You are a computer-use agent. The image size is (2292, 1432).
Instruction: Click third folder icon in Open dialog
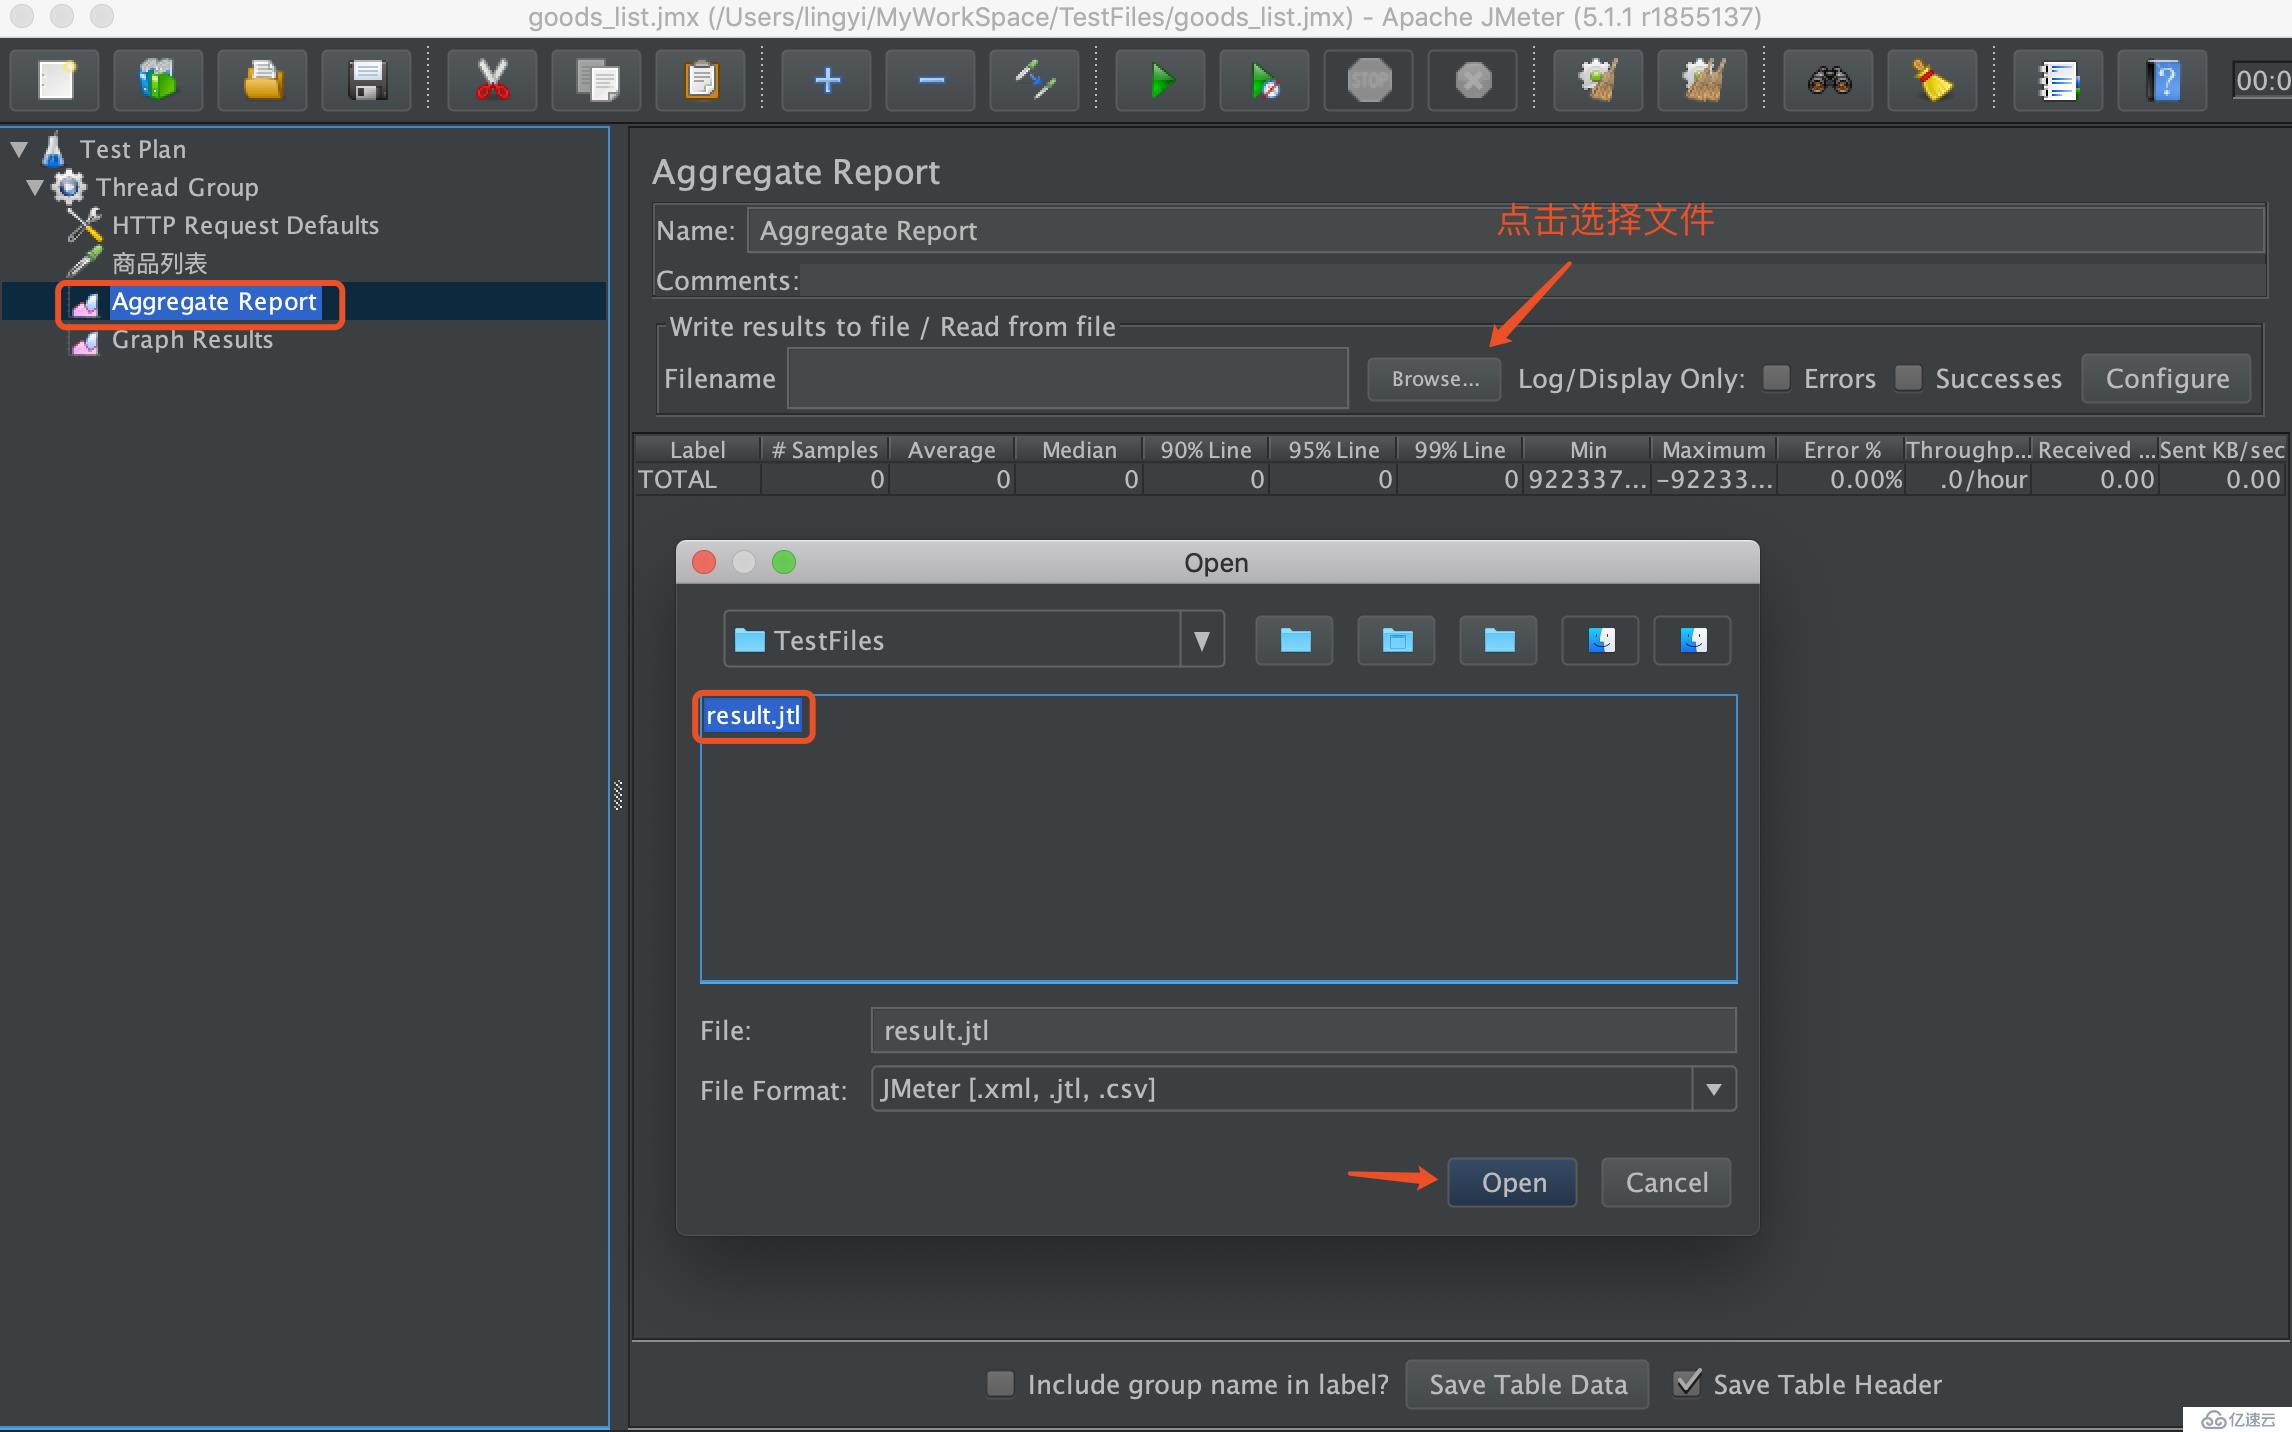1499,640
